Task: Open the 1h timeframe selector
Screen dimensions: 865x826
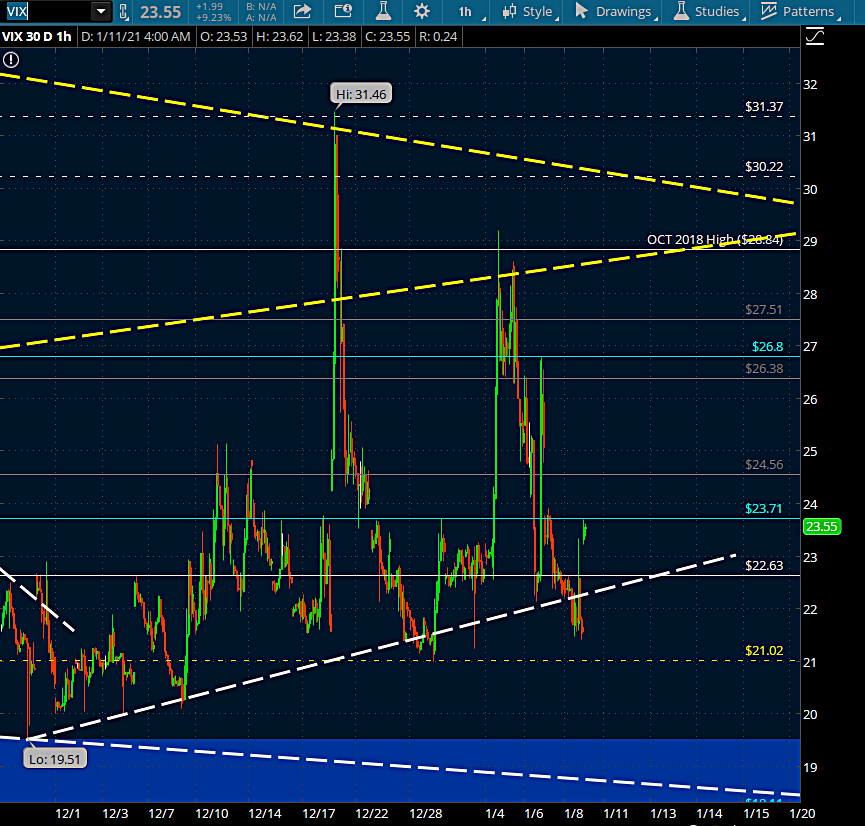Action: pos(465,12)
